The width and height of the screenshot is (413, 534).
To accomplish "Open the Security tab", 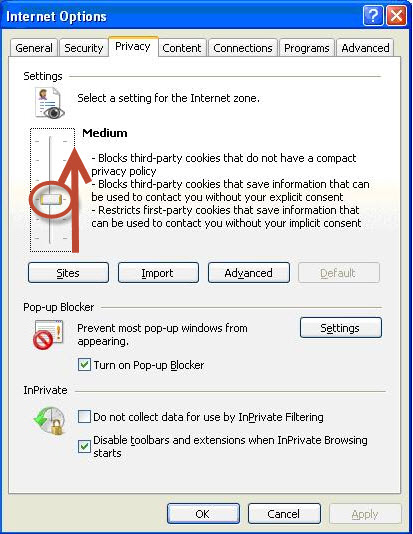I will coord(84,48).
